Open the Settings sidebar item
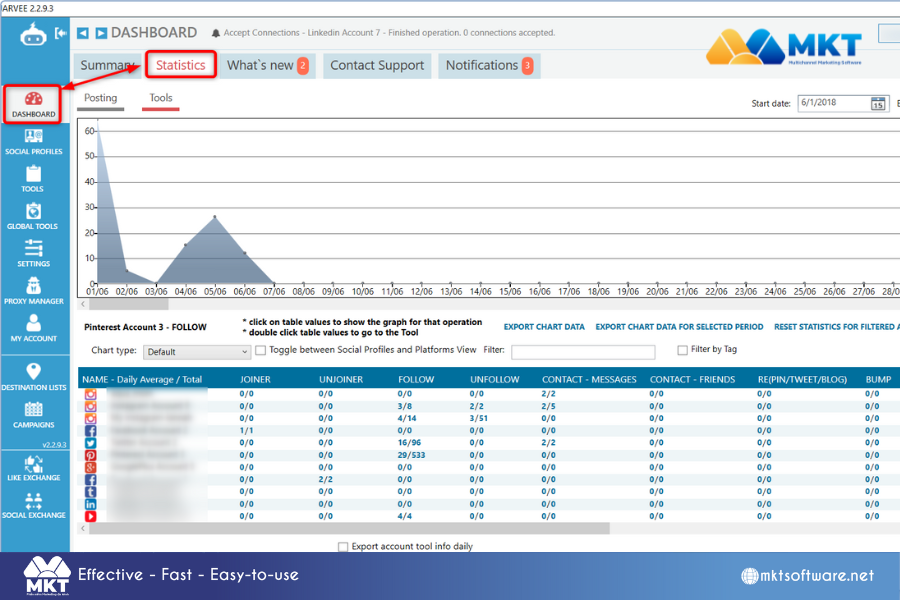This screenshot has width=900, height=600. tap(33, 254)
